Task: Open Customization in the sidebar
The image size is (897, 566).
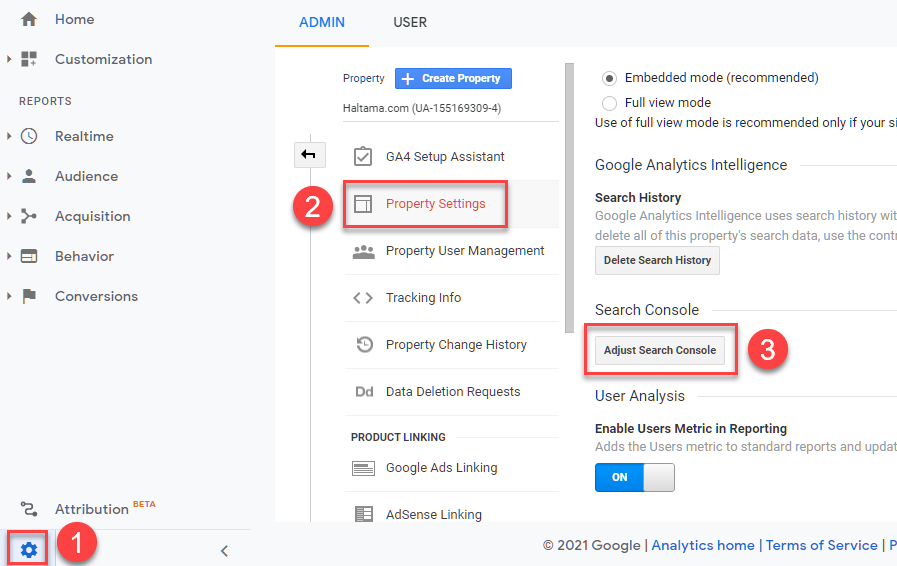Action: tap(104, 59)
